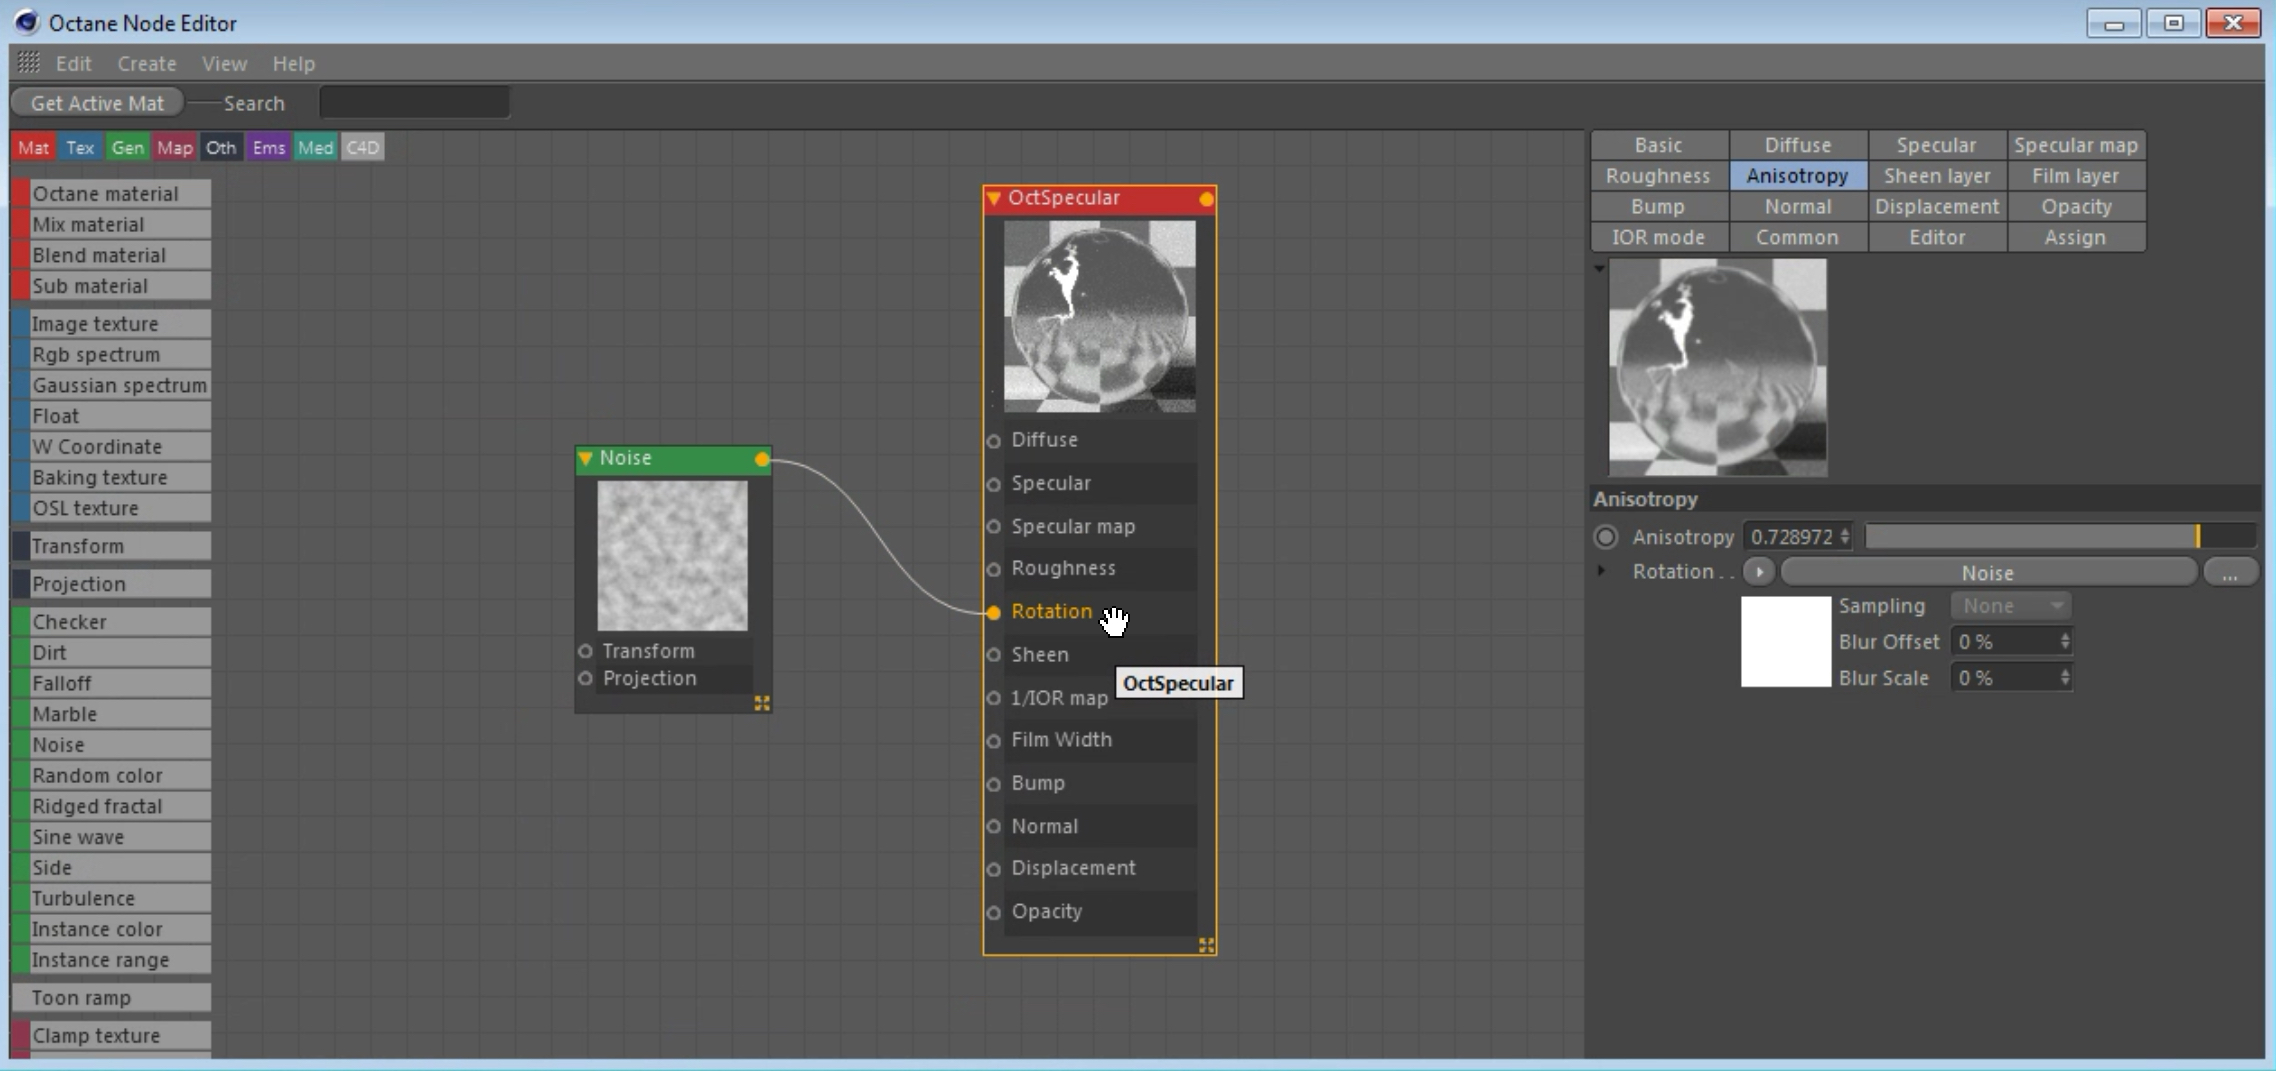The image size is (2276, 1071).
Task: Click the Diffuse input port on OctSpecular
Action: pos(994,441)
